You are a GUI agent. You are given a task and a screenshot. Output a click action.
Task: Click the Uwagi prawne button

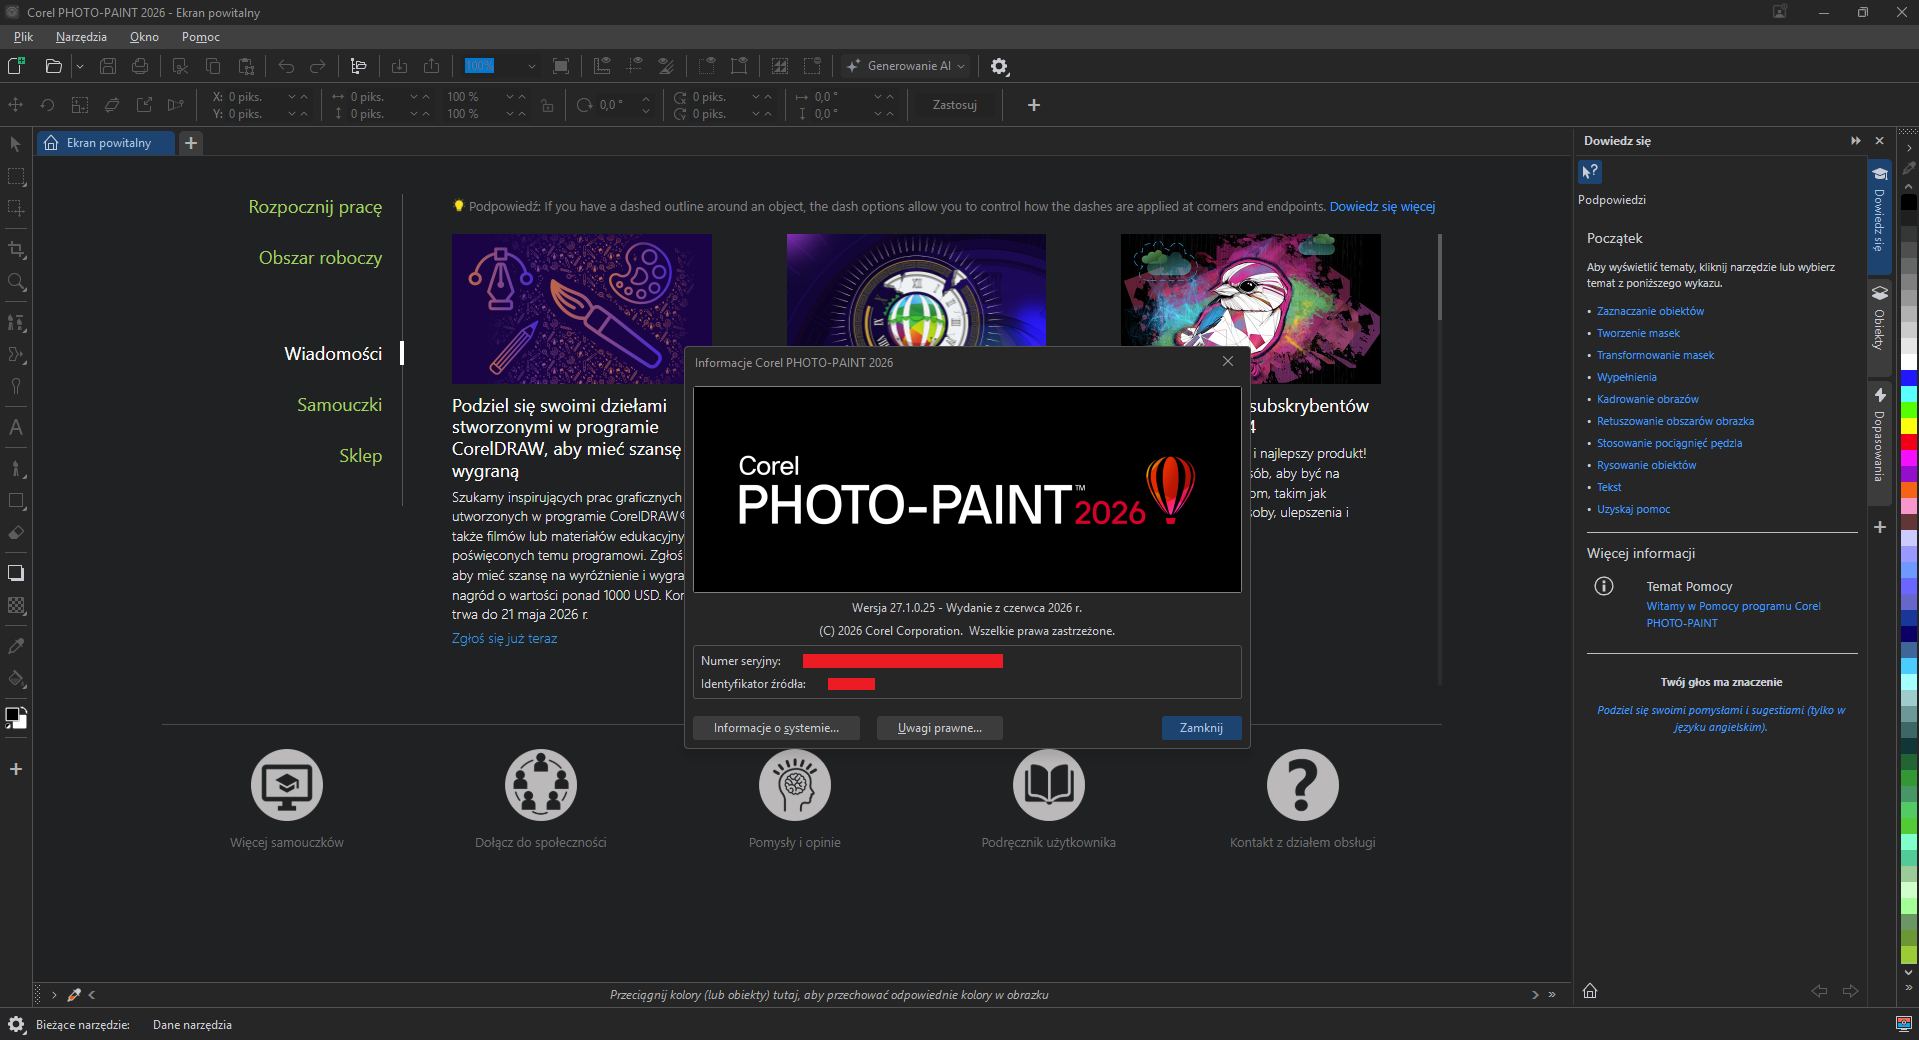[x=940, y=728]
